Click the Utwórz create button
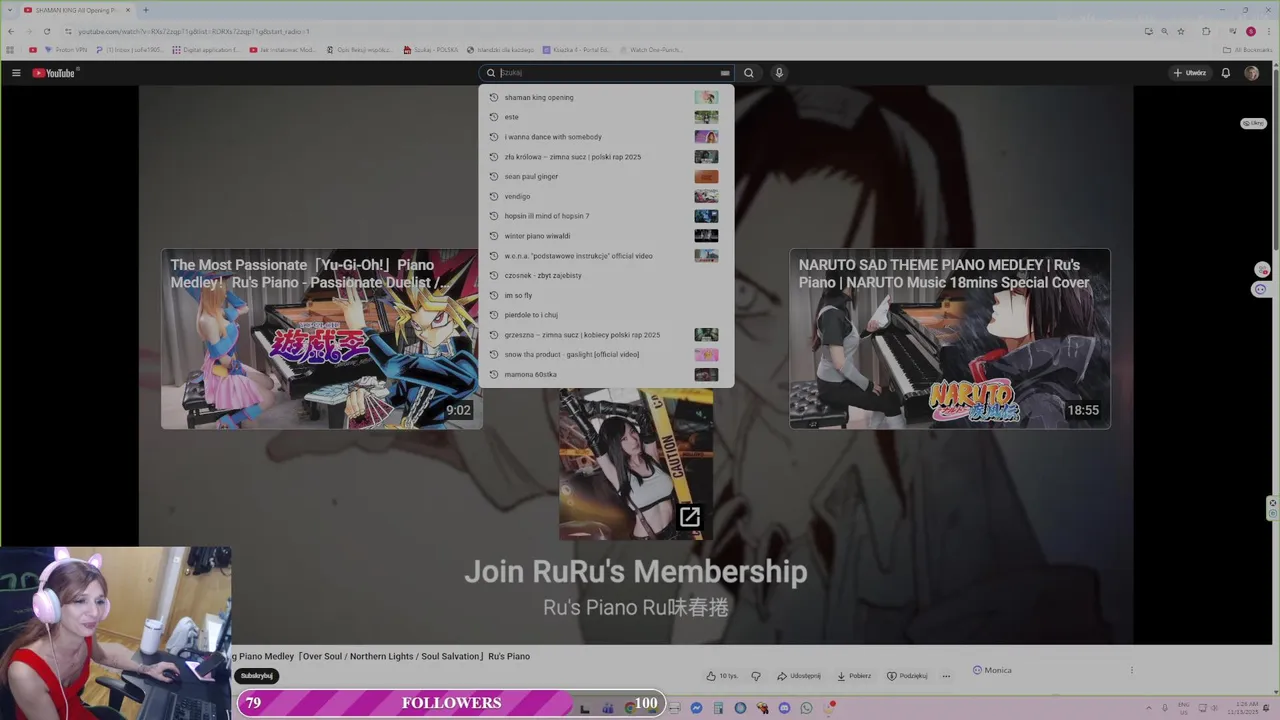 click(x=1190, y=73)
